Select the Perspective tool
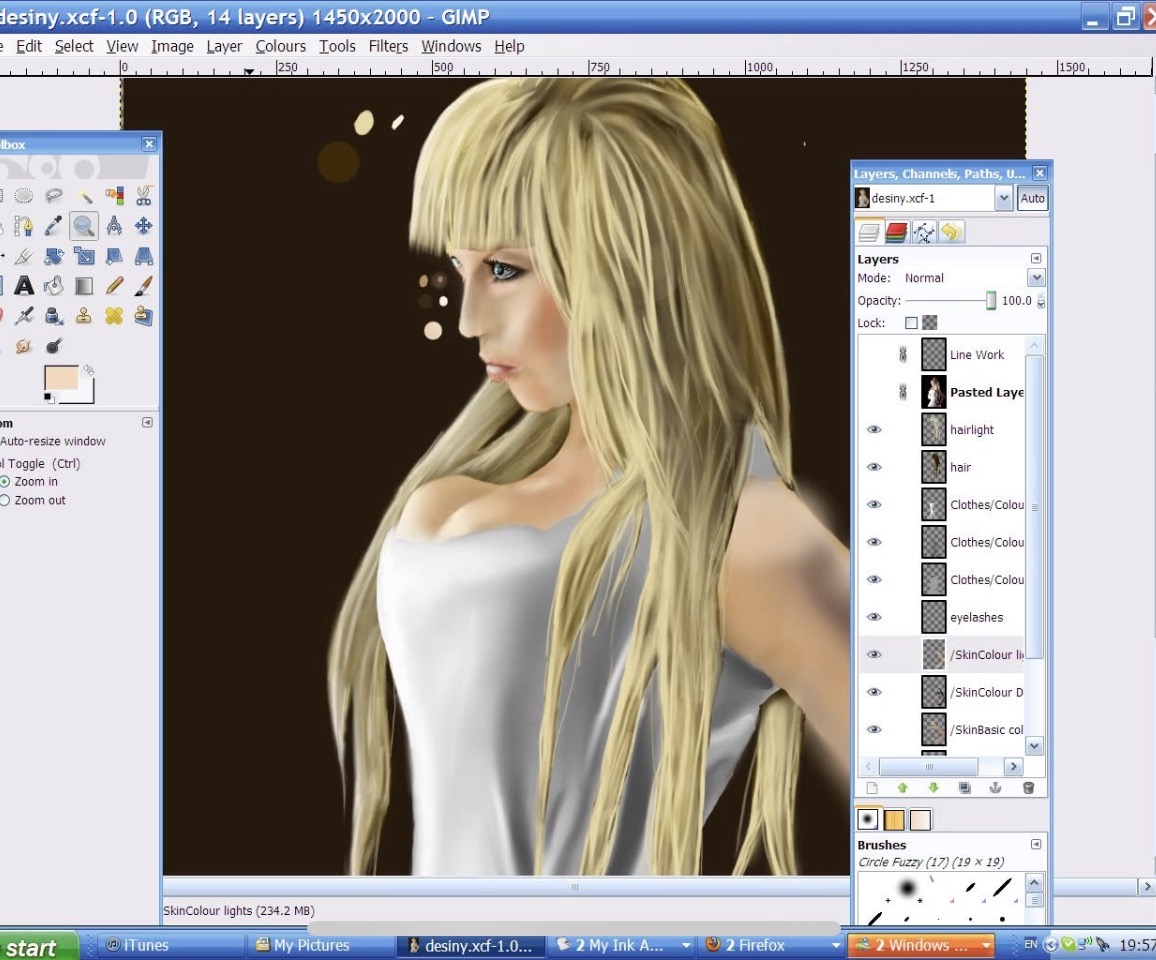Viewport: 1156px width, 960px height. (144, 256)
